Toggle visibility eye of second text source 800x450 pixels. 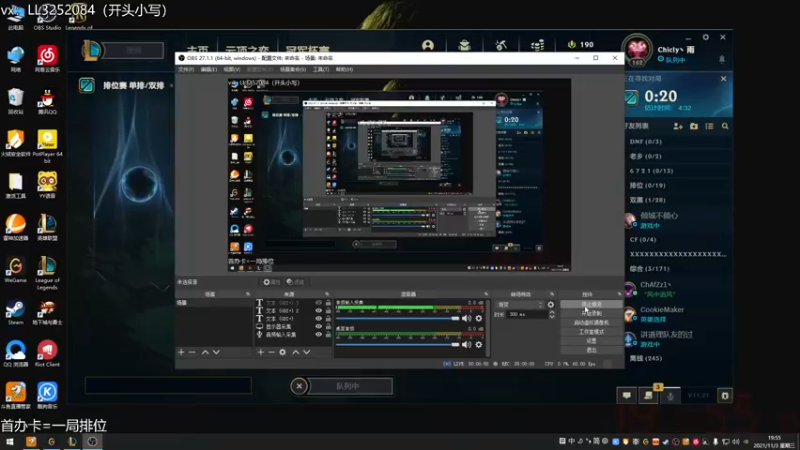[x=318, y=311]
